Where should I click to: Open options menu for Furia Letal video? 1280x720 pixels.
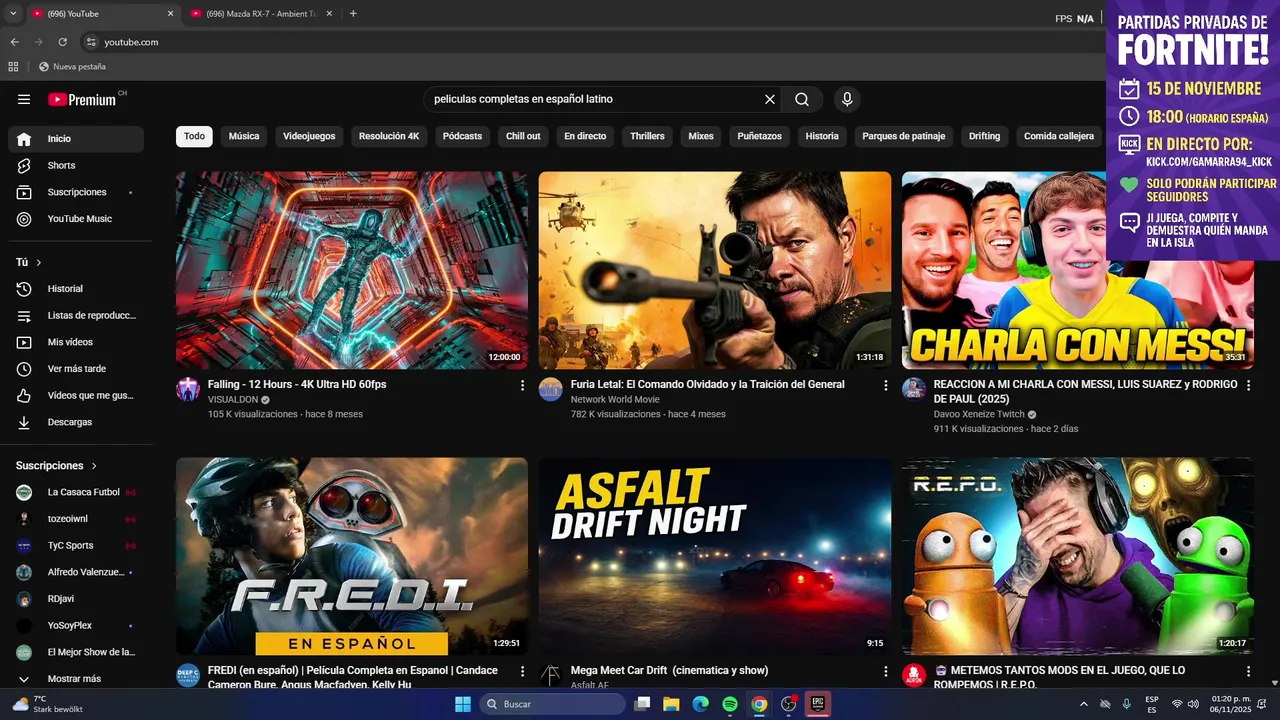pos(885,385)
